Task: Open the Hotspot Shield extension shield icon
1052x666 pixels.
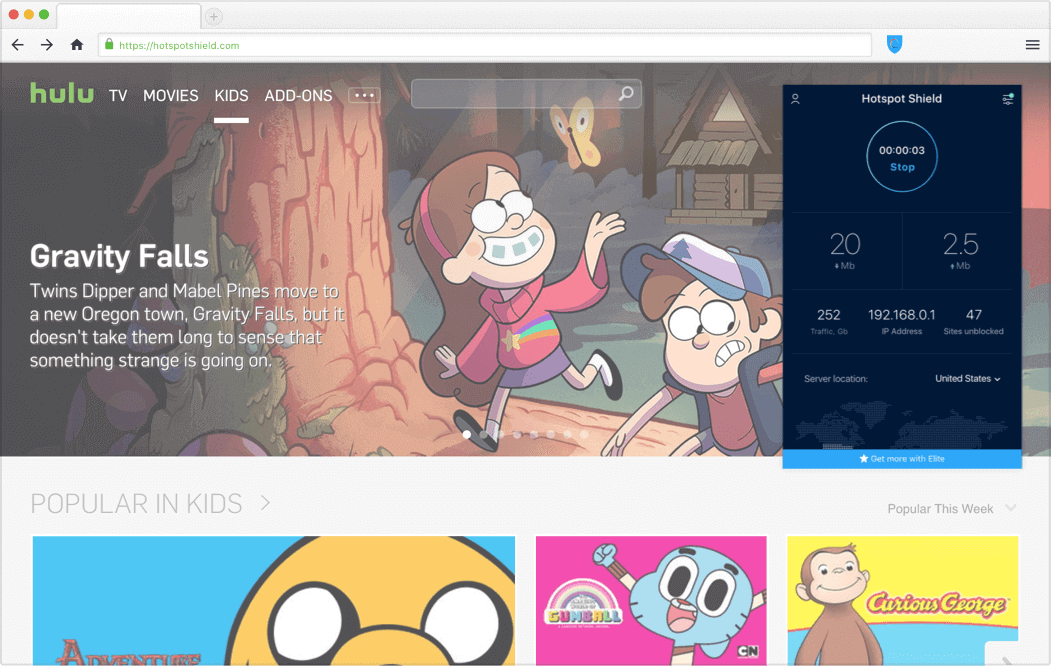Action: (x=894, y=44)
